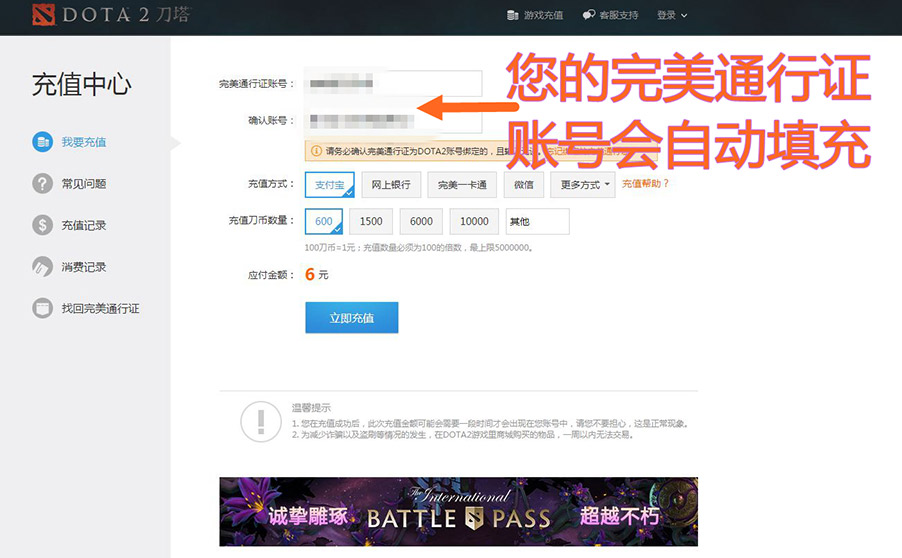This screenshot has height=558, width=902.
Task: Click the 6 元 payable amount text
Action: (x=316, y=274)
